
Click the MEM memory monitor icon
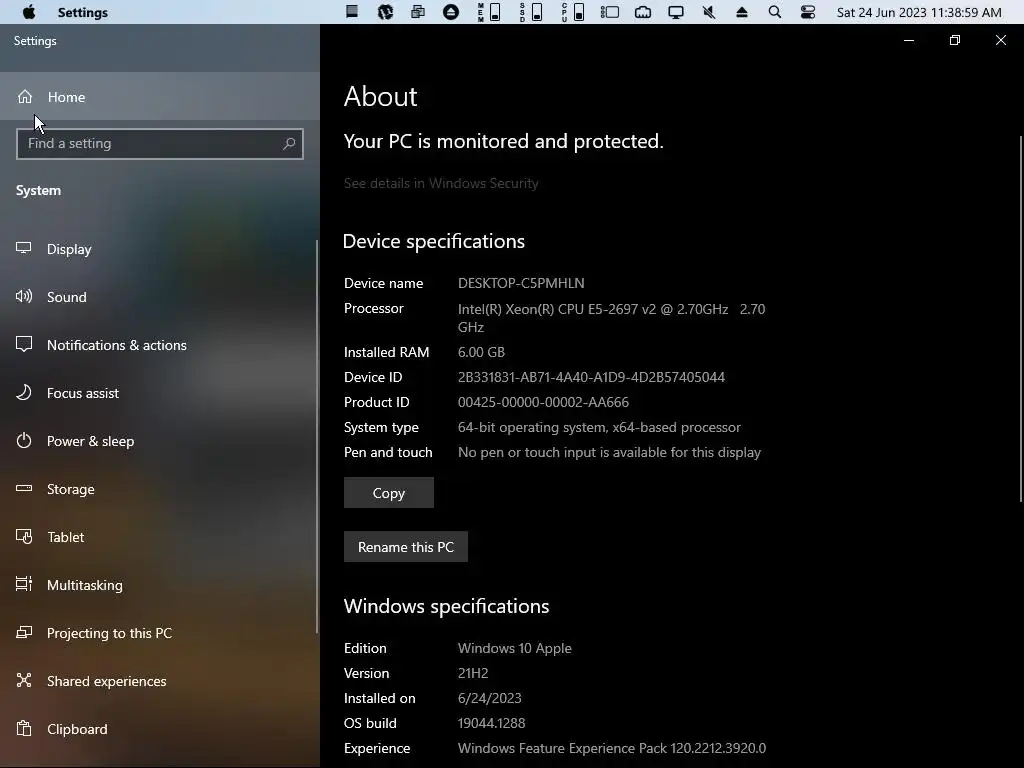coord(489,12)
